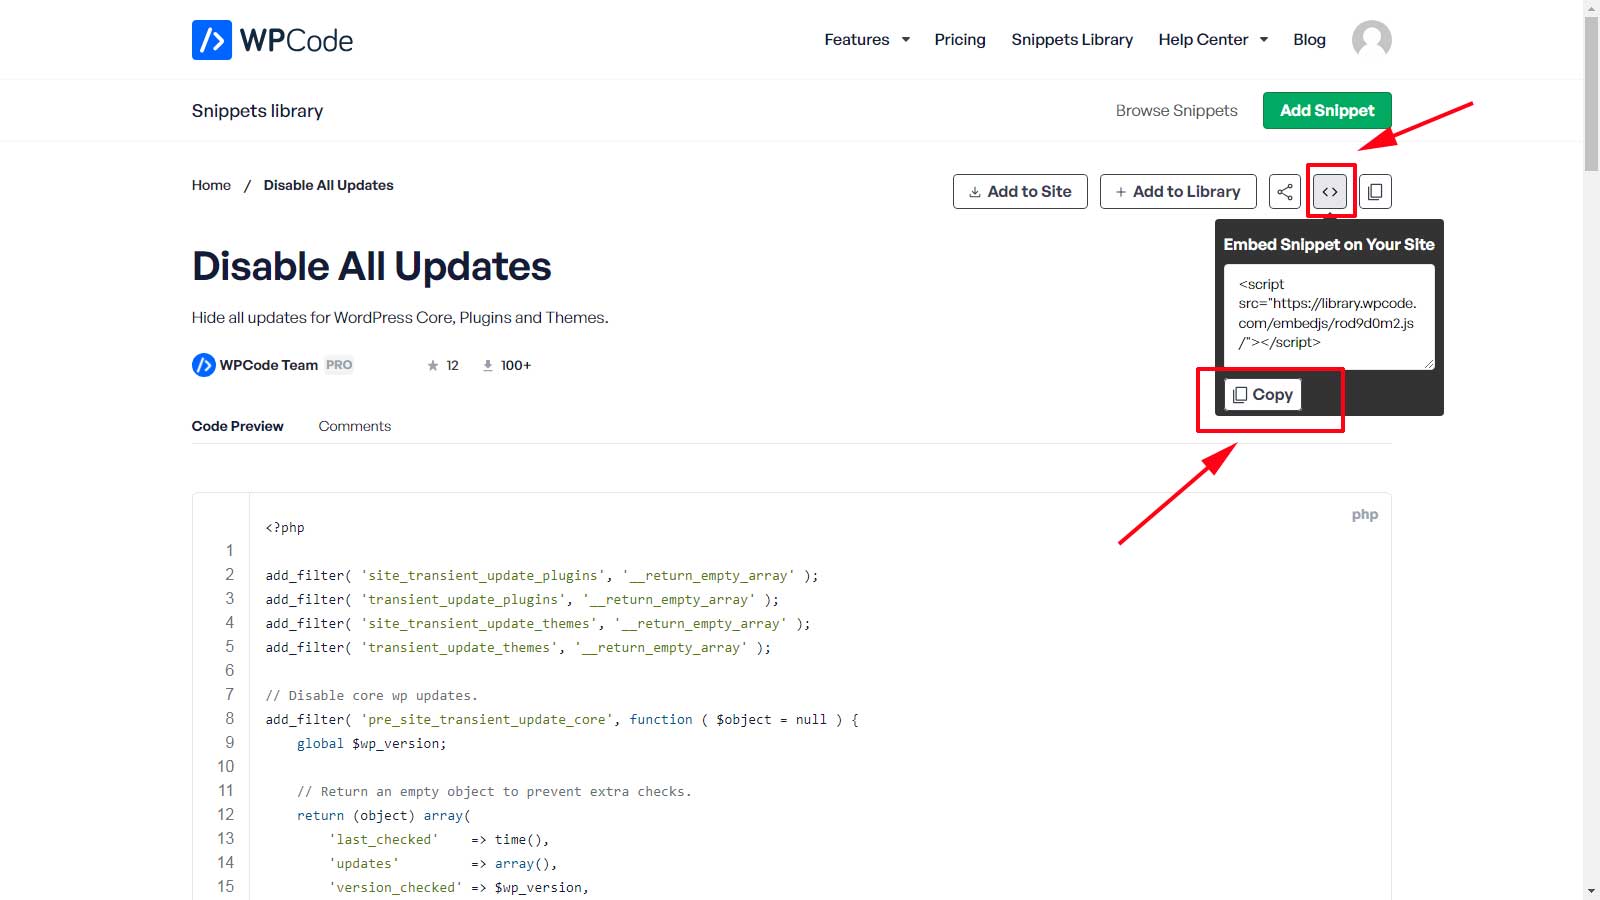The height and width of the screenshot is (900, 1600).
Task: Click the 100+ downloads count
Action: coord(516,366)
